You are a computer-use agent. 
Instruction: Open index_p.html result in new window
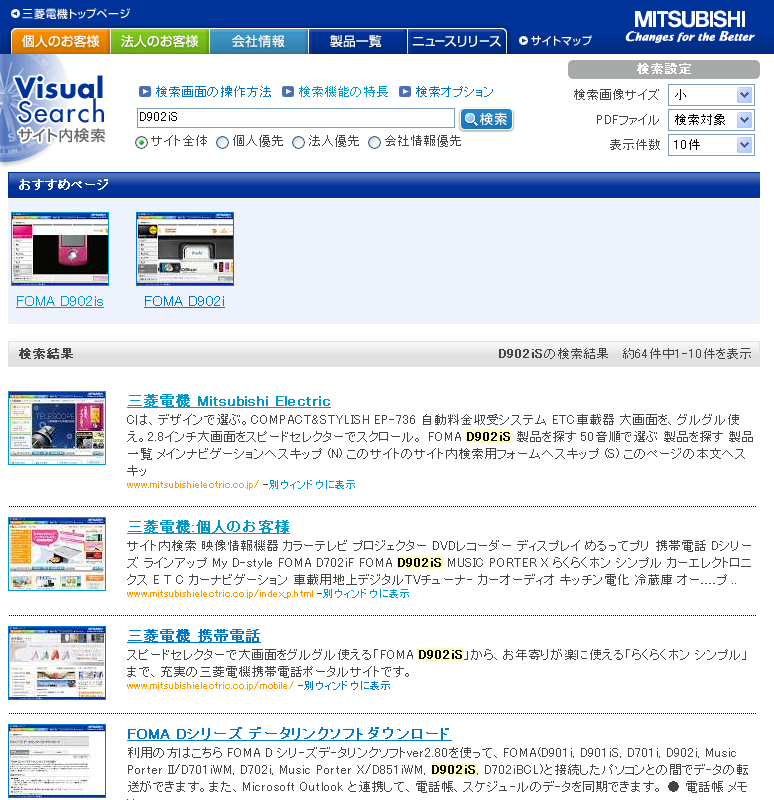click(366, 594)
